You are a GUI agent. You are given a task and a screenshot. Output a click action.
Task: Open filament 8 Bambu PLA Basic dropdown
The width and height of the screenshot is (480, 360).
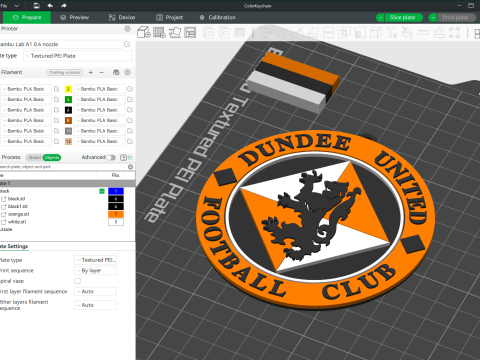[99, 120]
